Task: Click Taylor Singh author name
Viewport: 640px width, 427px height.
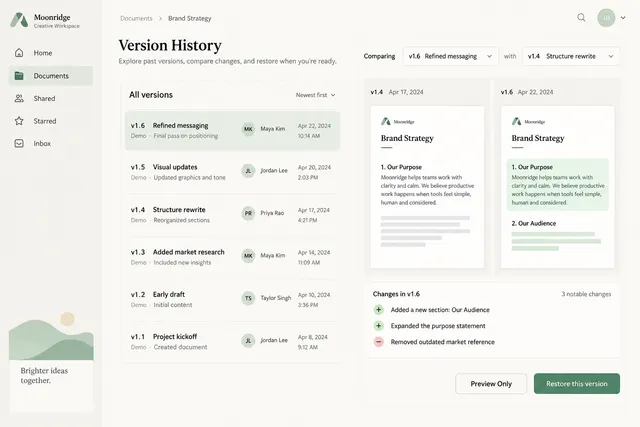Action: tap(276, 298)
